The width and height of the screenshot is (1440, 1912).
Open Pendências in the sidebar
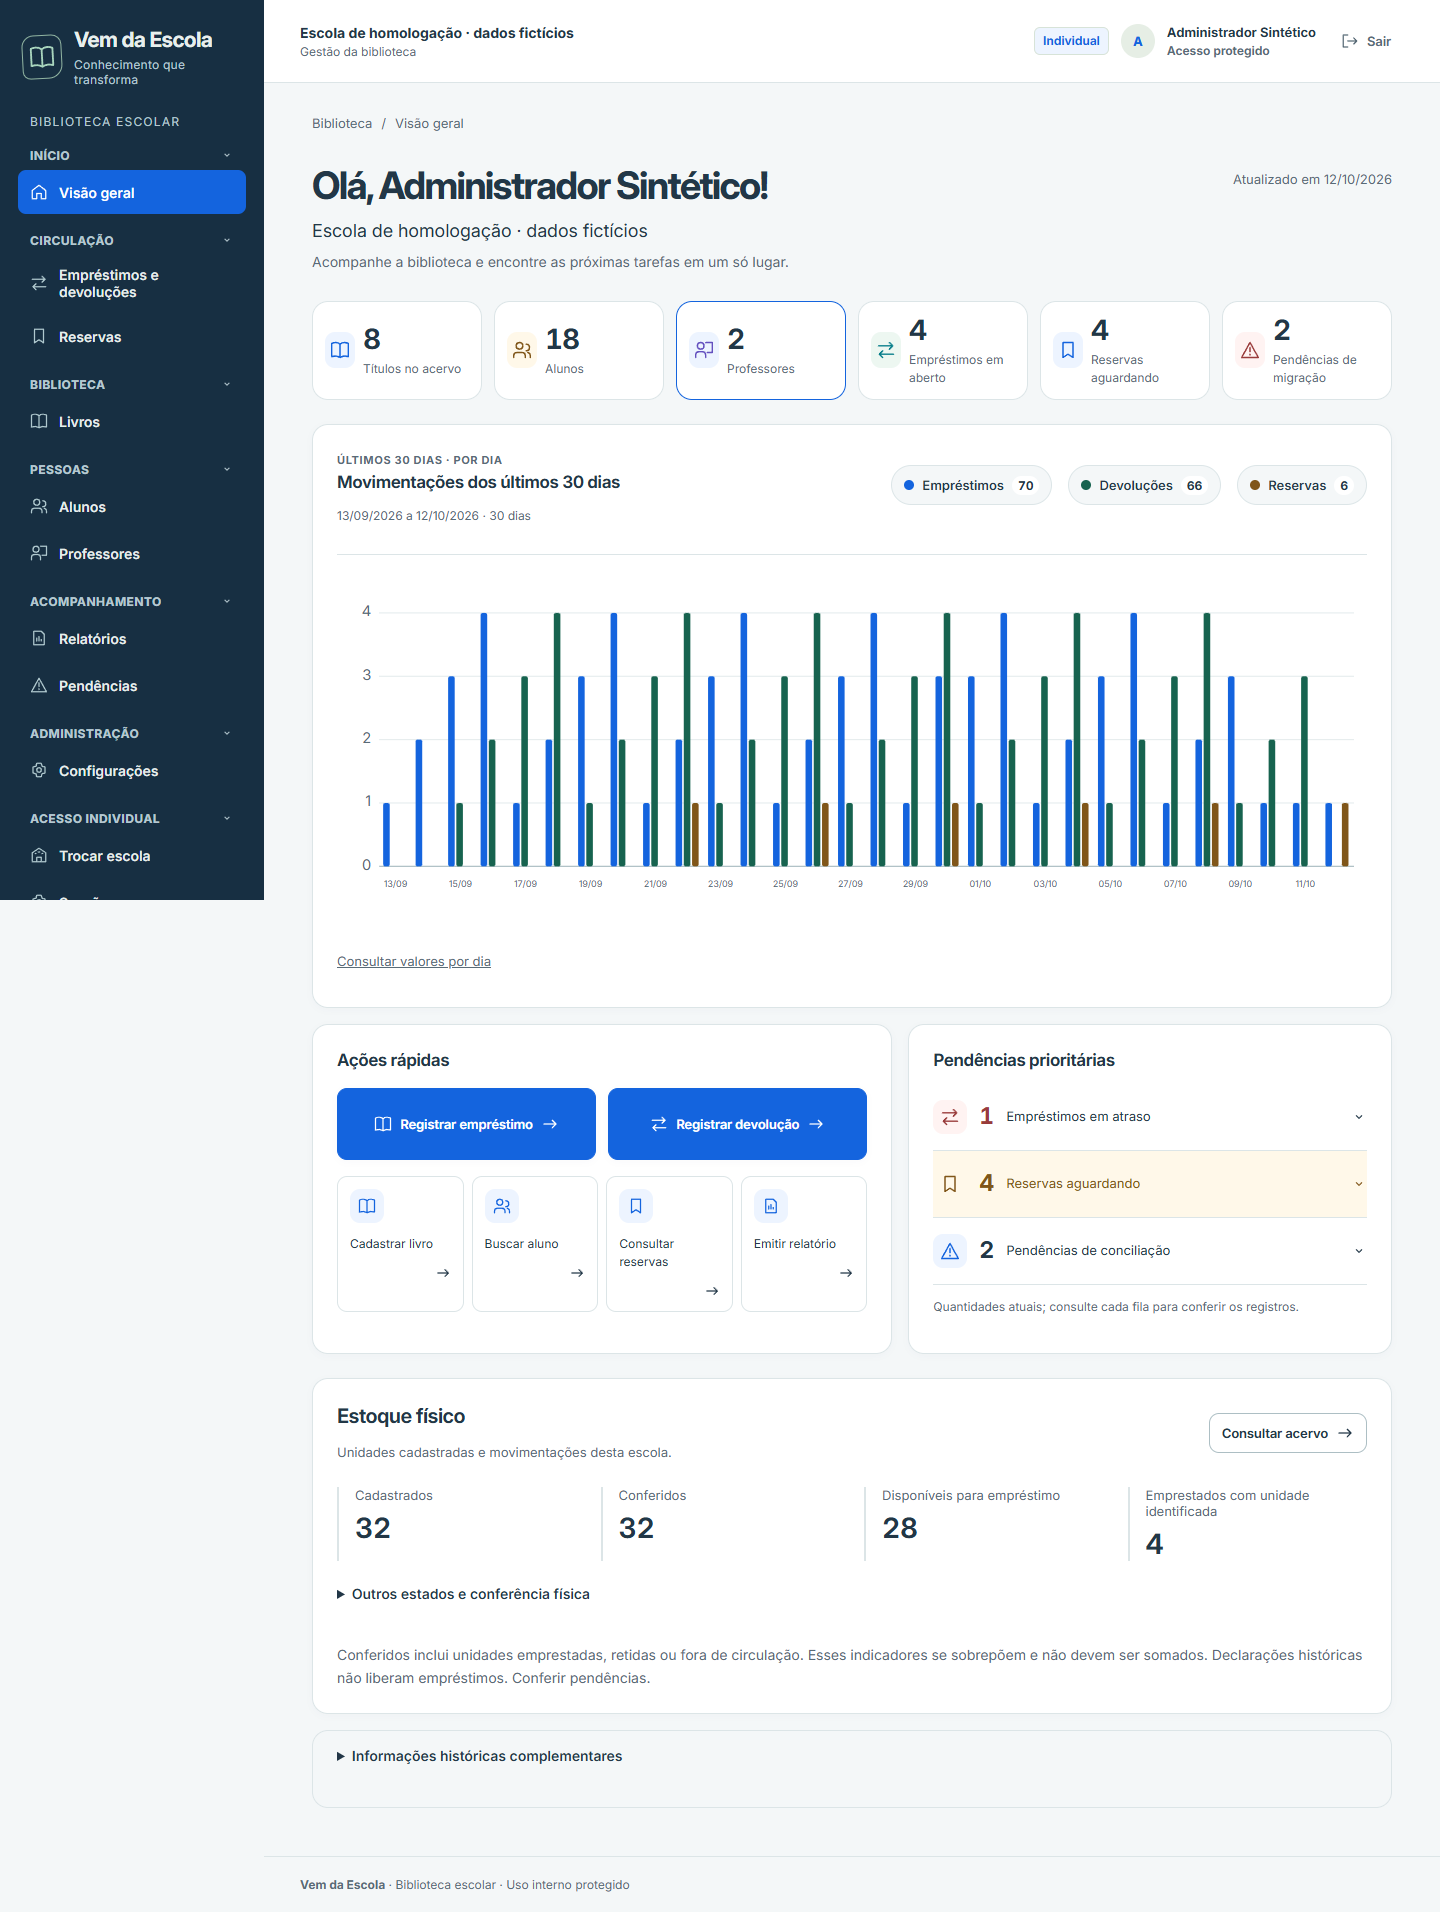coord(132,686)
